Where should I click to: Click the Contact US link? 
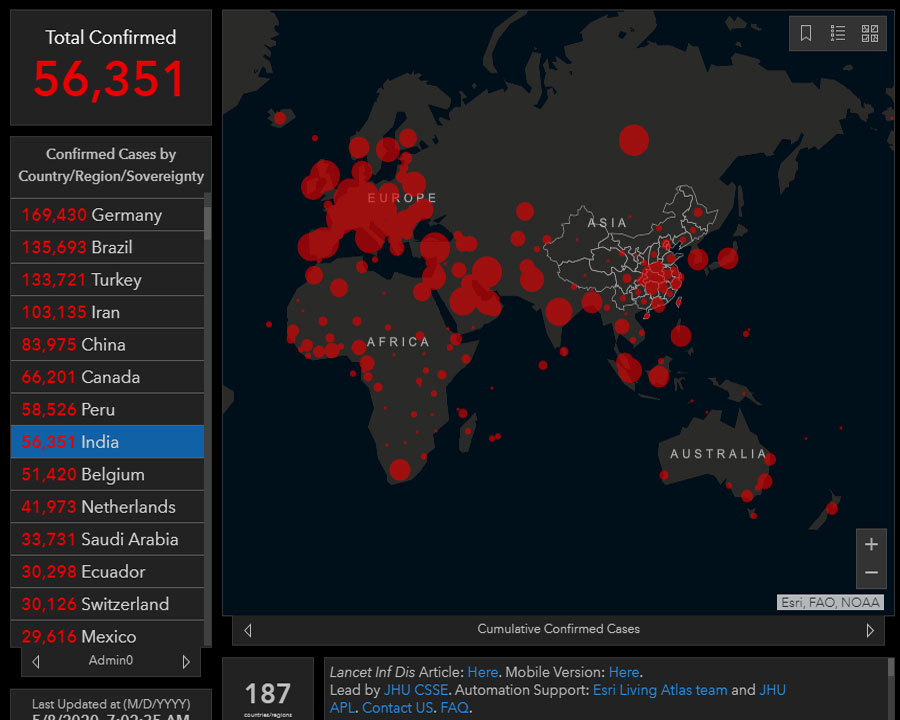coord(398,708)
